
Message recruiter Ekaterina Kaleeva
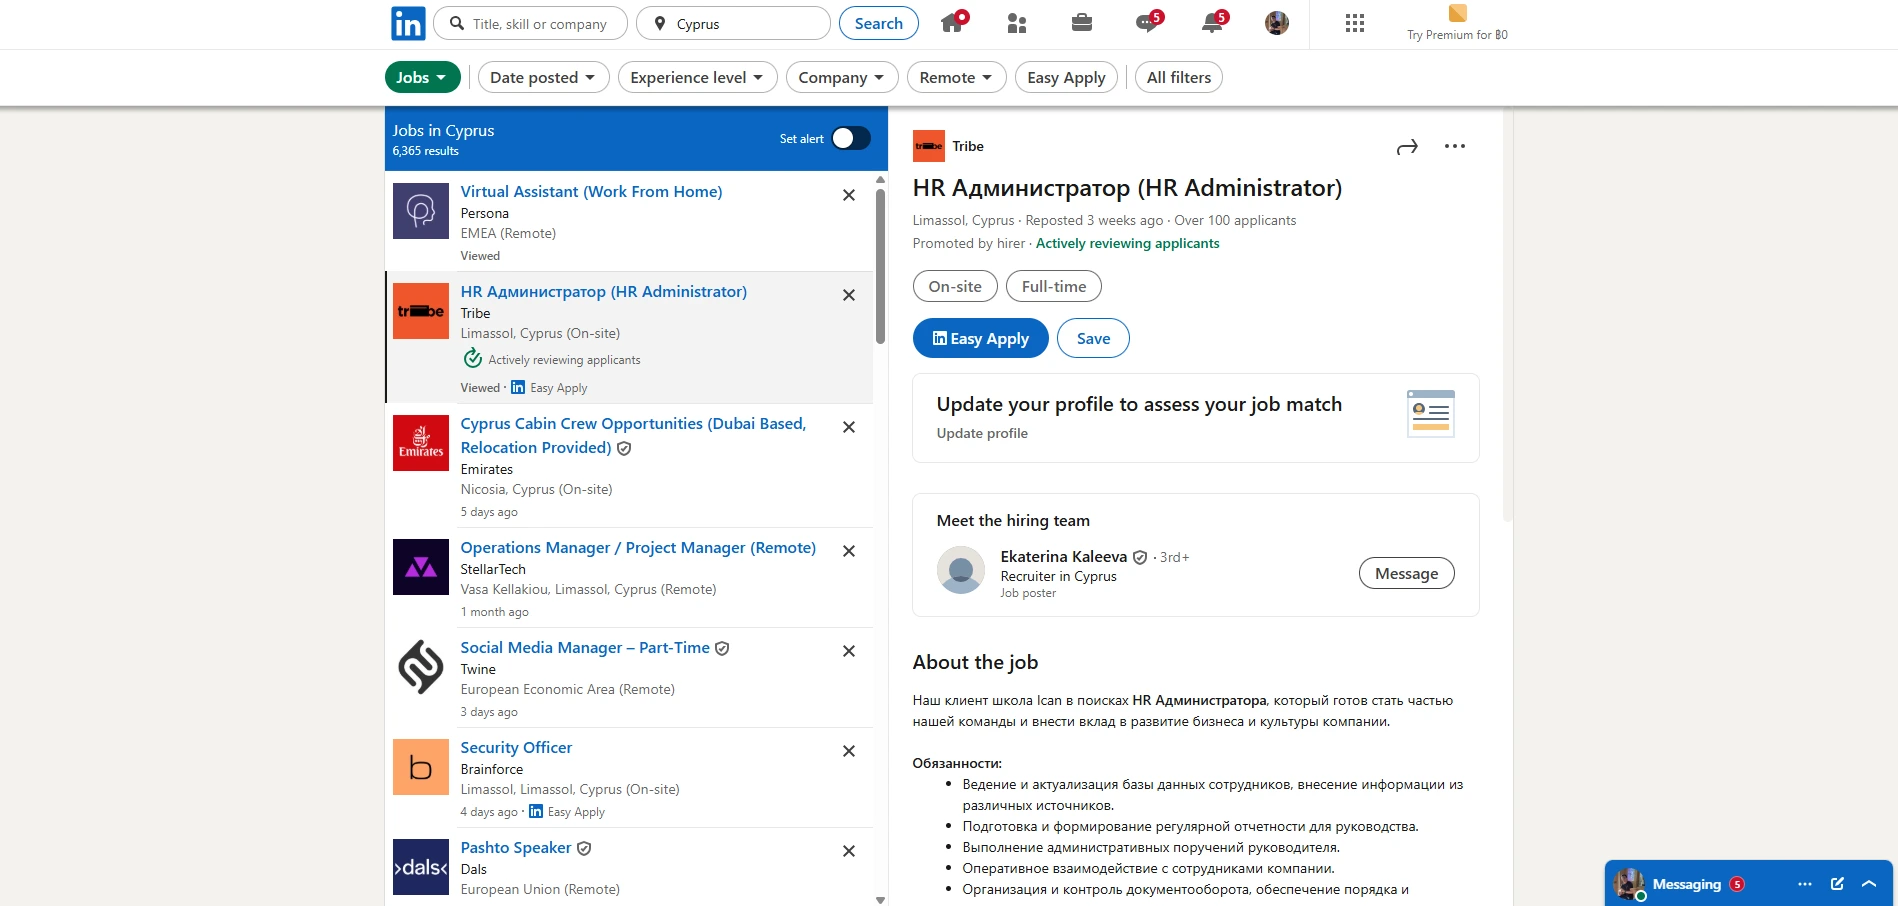tap(1406, 573)
